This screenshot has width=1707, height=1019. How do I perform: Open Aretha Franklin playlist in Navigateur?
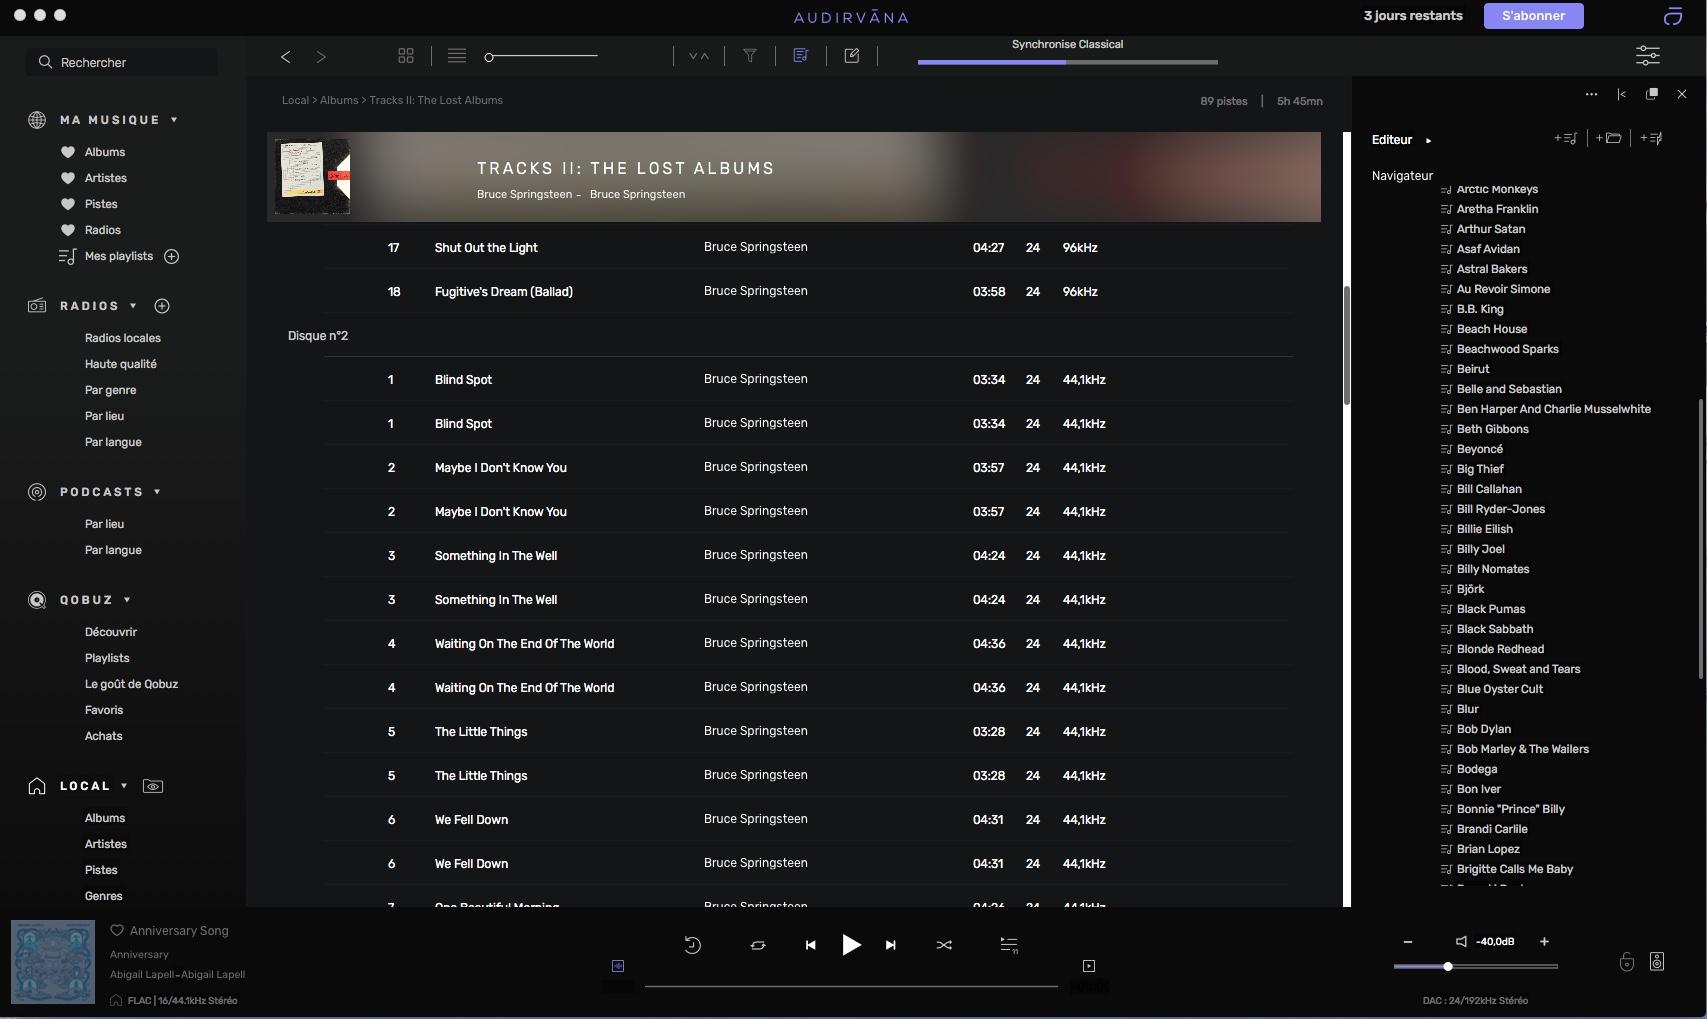(1497, 209)
